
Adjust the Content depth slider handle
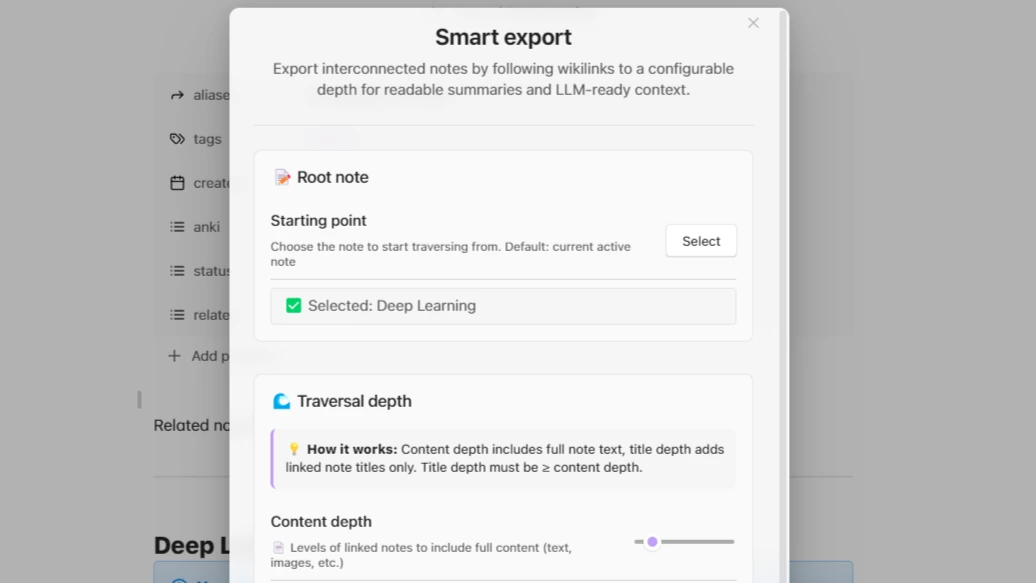652,541
